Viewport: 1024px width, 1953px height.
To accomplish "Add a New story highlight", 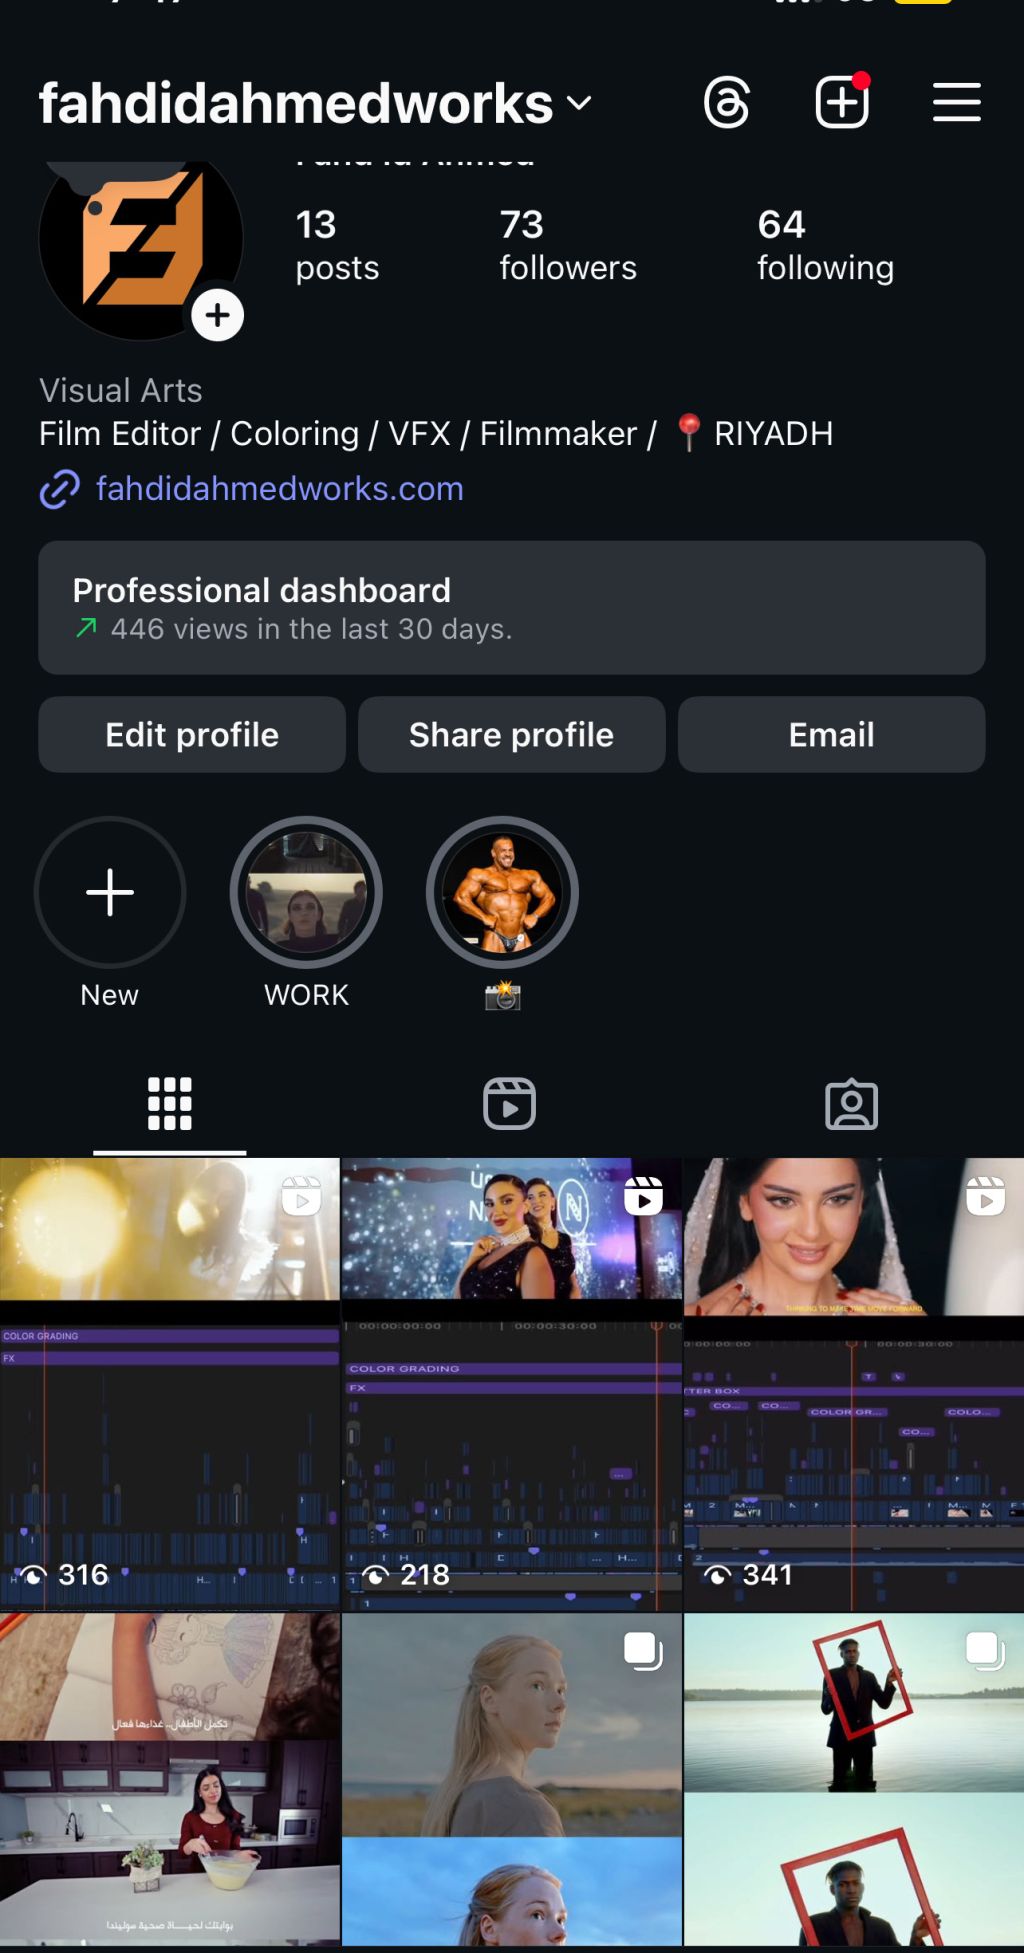I will coord(110,893).
